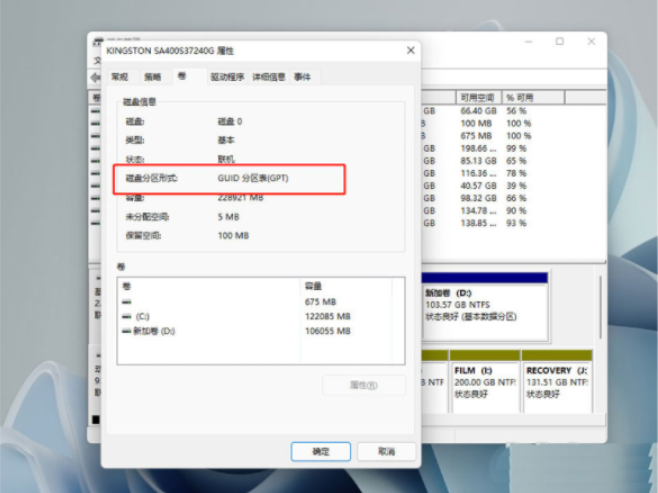Select 新加卷 (D:) partition block in Disk Management
This screenshot has height=493, width=658.
point(485,307)
